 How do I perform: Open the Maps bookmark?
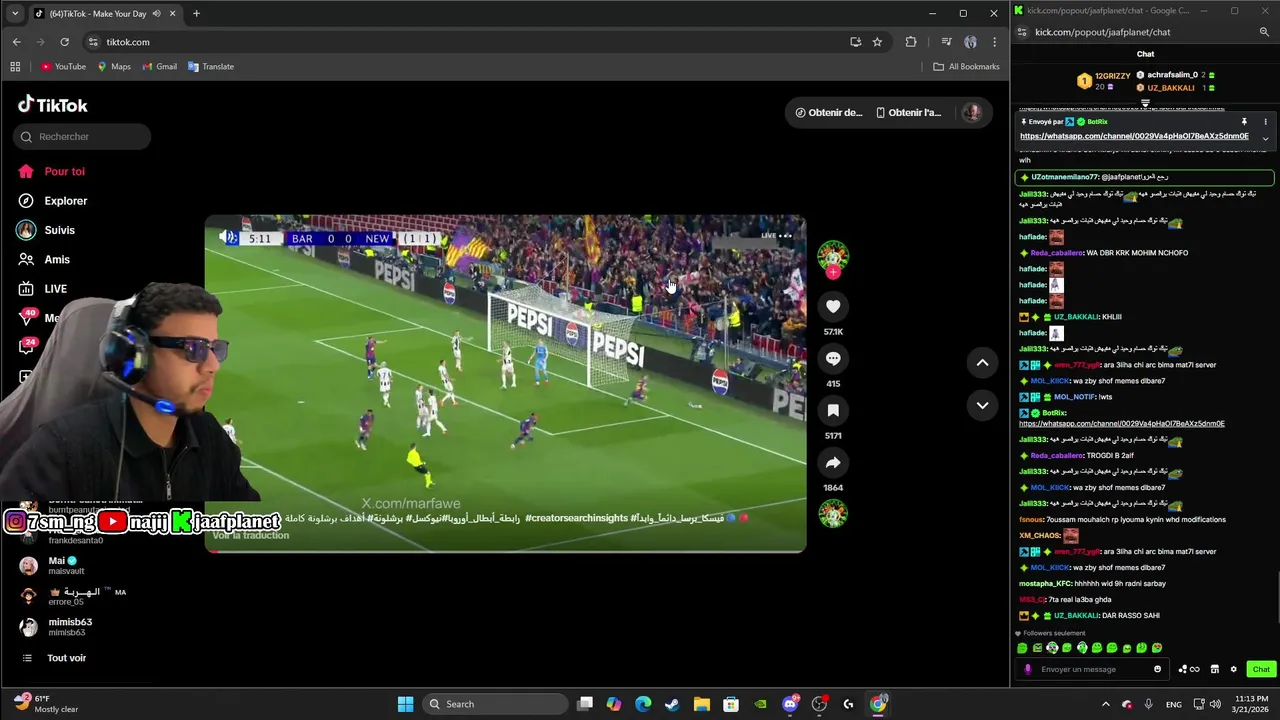[114, 67]
